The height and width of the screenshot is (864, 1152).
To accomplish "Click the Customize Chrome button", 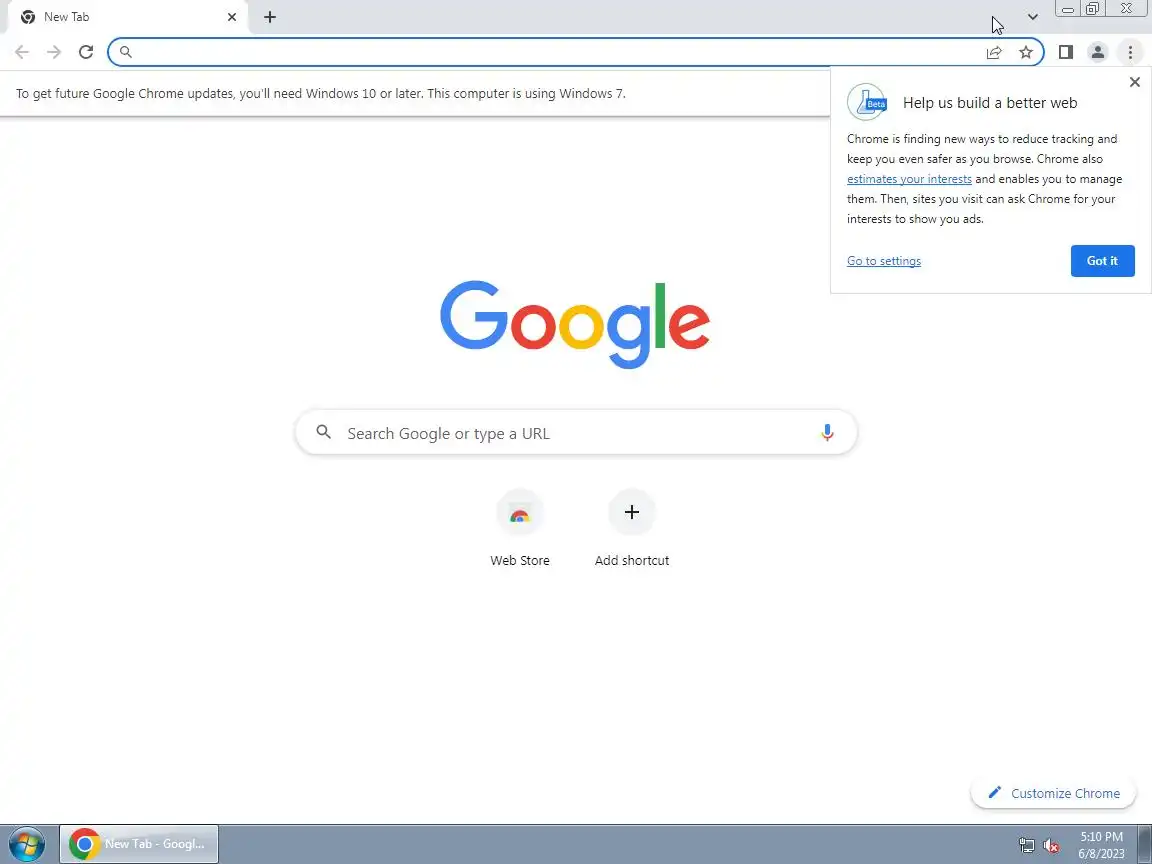I will 1054,793.
